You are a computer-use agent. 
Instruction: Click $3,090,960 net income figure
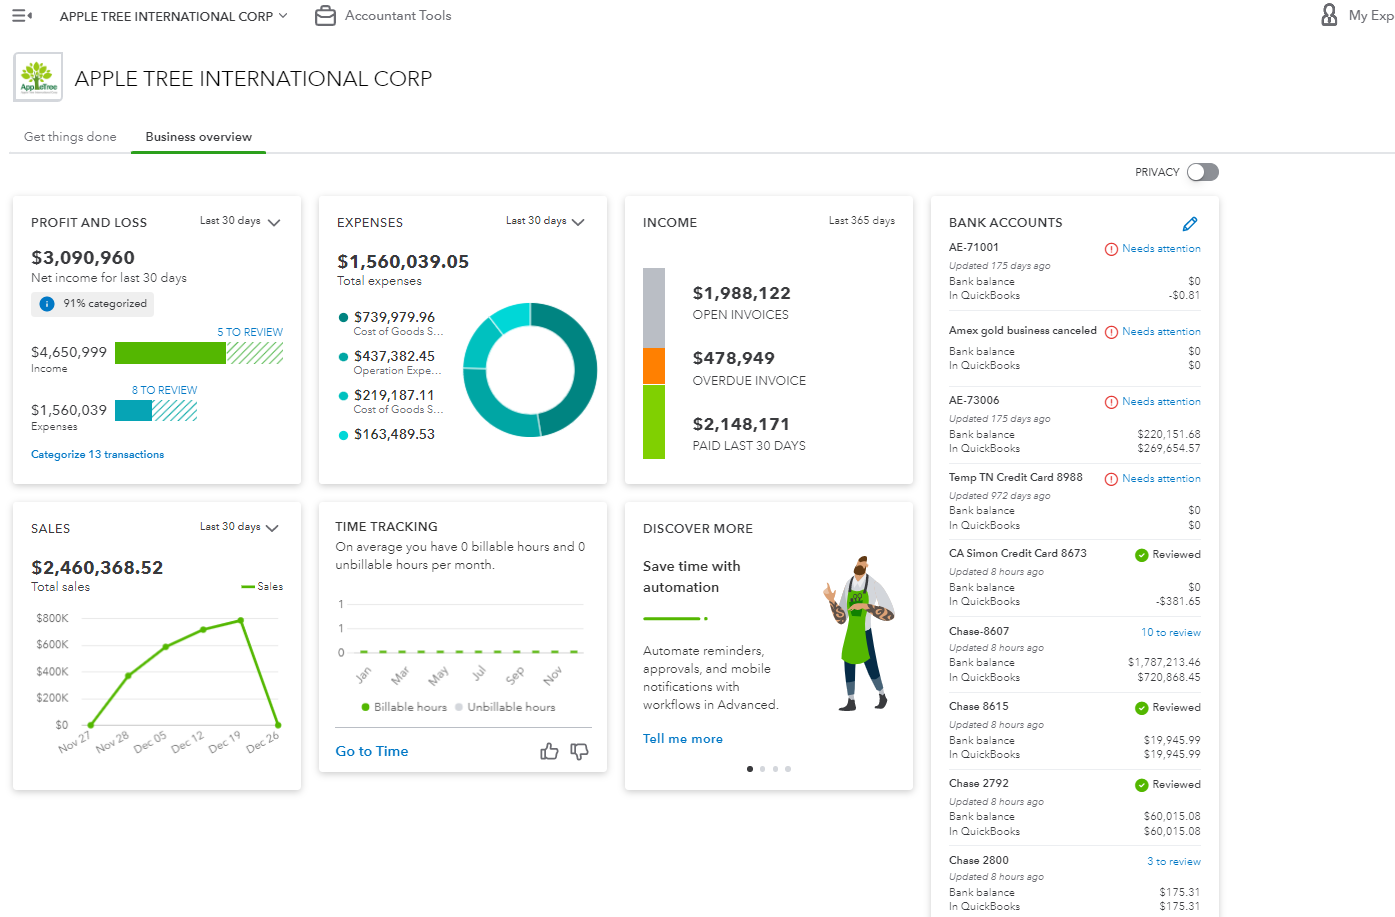click(83, 258)
